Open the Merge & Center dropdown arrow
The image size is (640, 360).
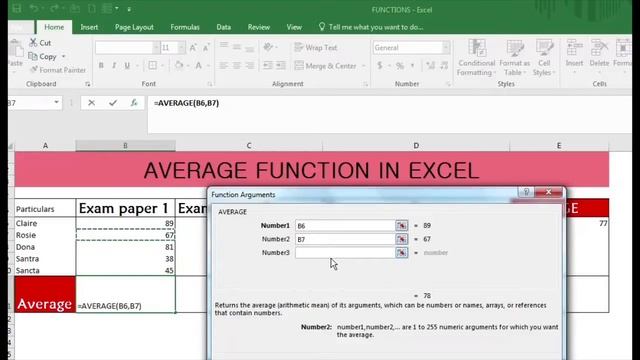tap(363, 66)
